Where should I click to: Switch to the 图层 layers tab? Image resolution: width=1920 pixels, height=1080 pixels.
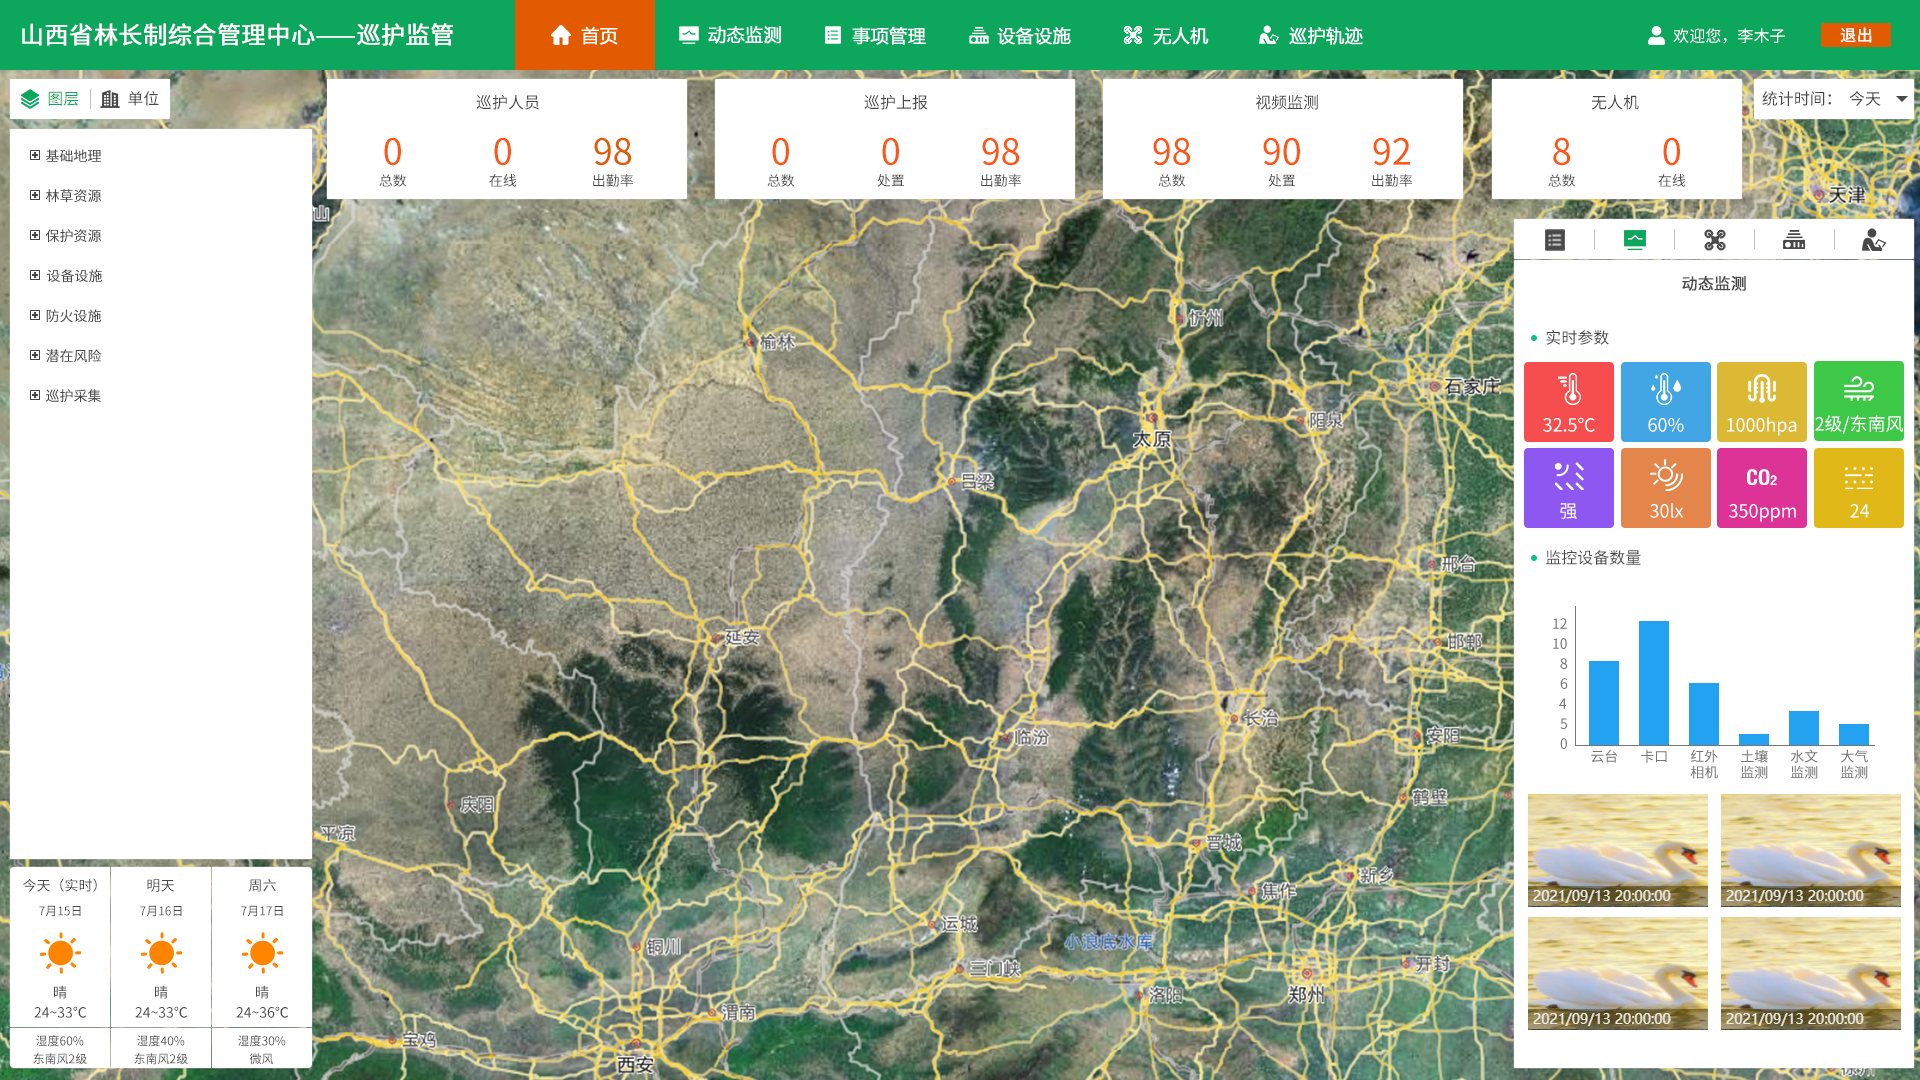click(x=50, y=99)
